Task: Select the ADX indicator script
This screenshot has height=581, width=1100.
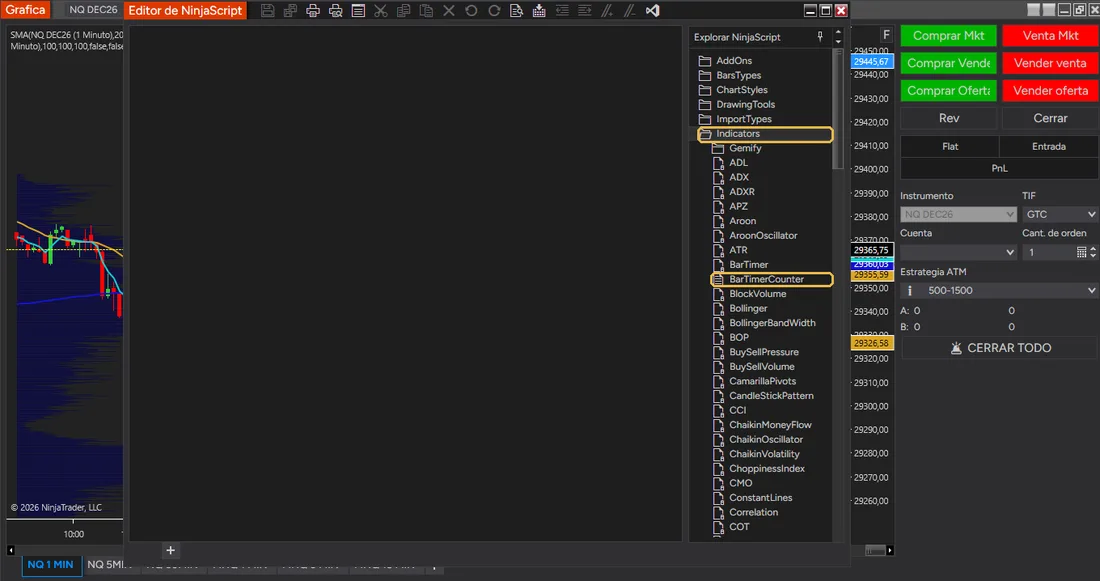Action: pos(739,178)
